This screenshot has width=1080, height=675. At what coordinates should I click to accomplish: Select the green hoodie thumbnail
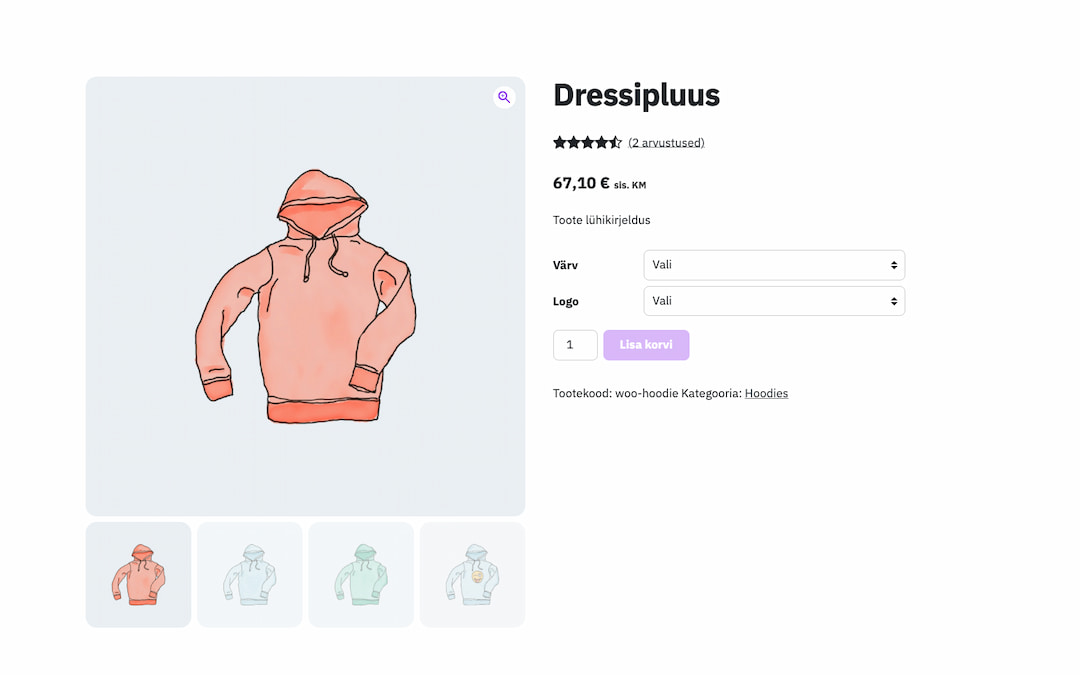361,574
